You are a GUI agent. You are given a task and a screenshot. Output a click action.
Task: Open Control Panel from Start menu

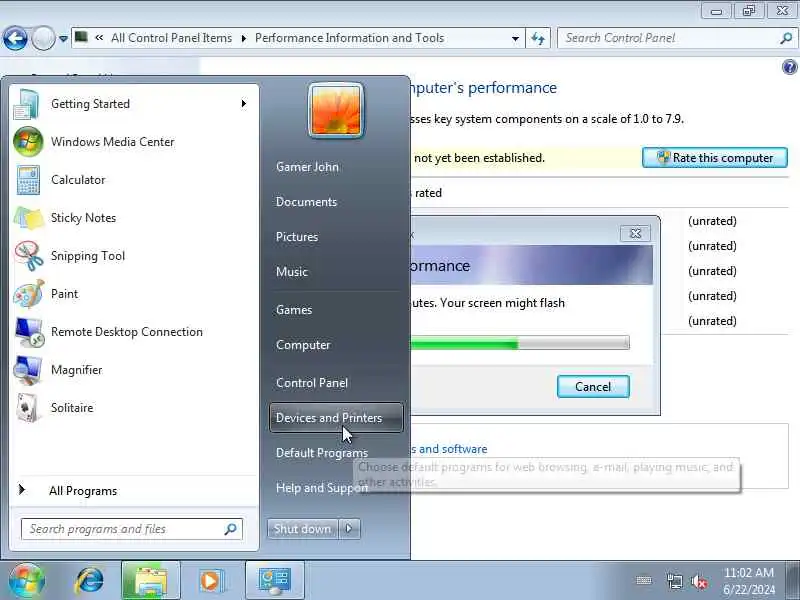coord(312,383)
